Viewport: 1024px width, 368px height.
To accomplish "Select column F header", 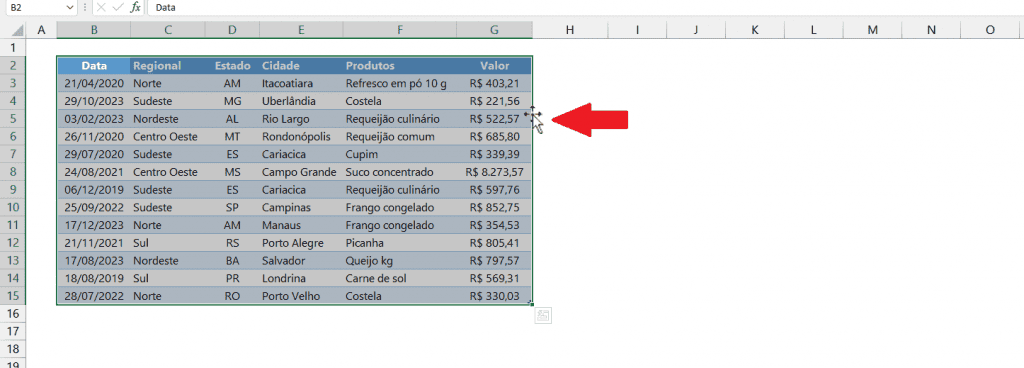I will pyautogui.click(x=400, y=29).
